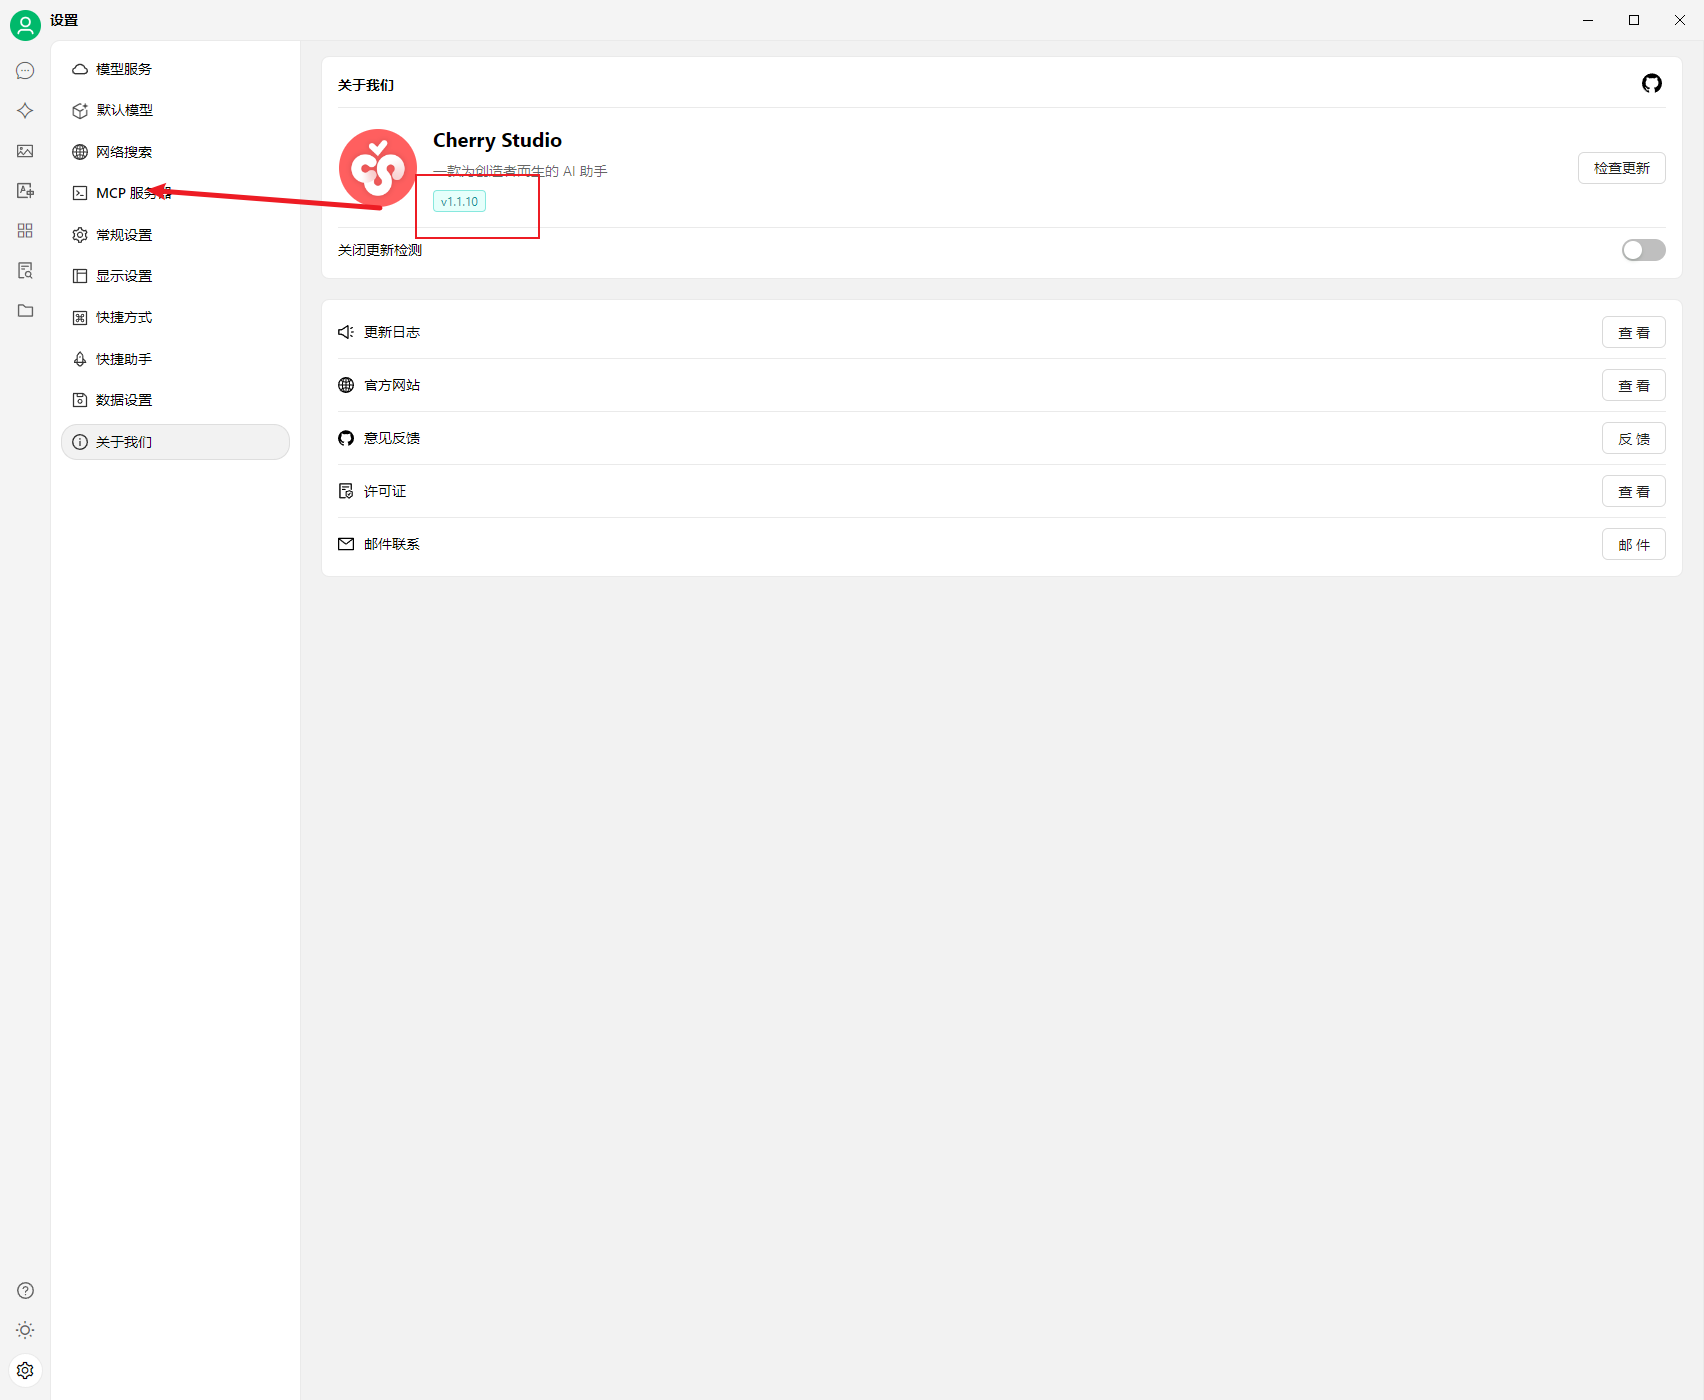Open the user avatar profile icon
This screenshot has height=1400, width=1704.
pyautogui.click(x=25, y=25)
